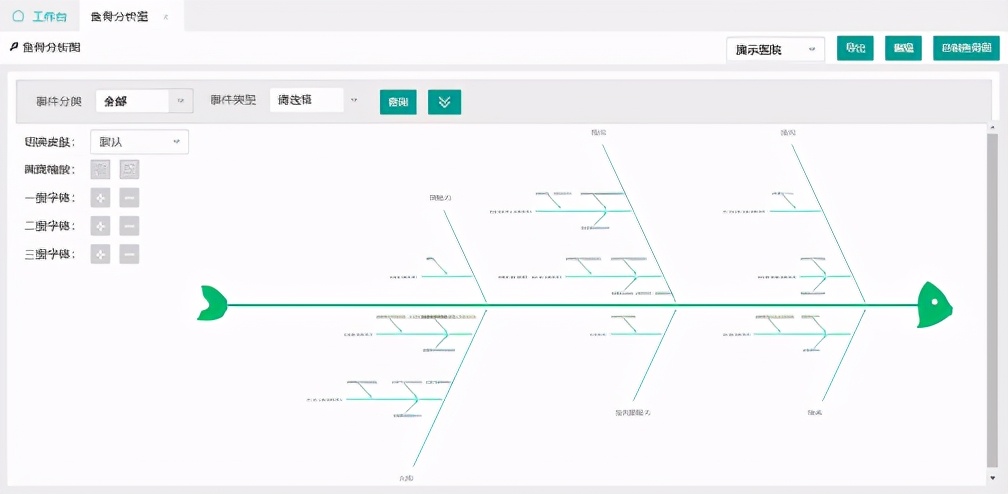Increase the 二级字体 size with its plus button

(100, 226)
